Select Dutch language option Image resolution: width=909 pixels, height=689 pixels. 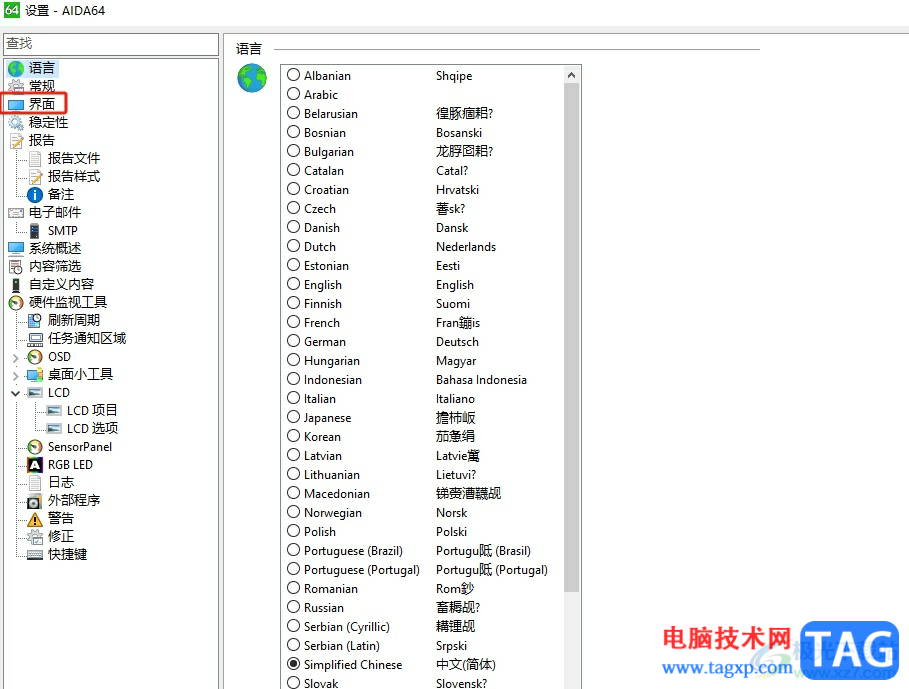click(293, 246)
